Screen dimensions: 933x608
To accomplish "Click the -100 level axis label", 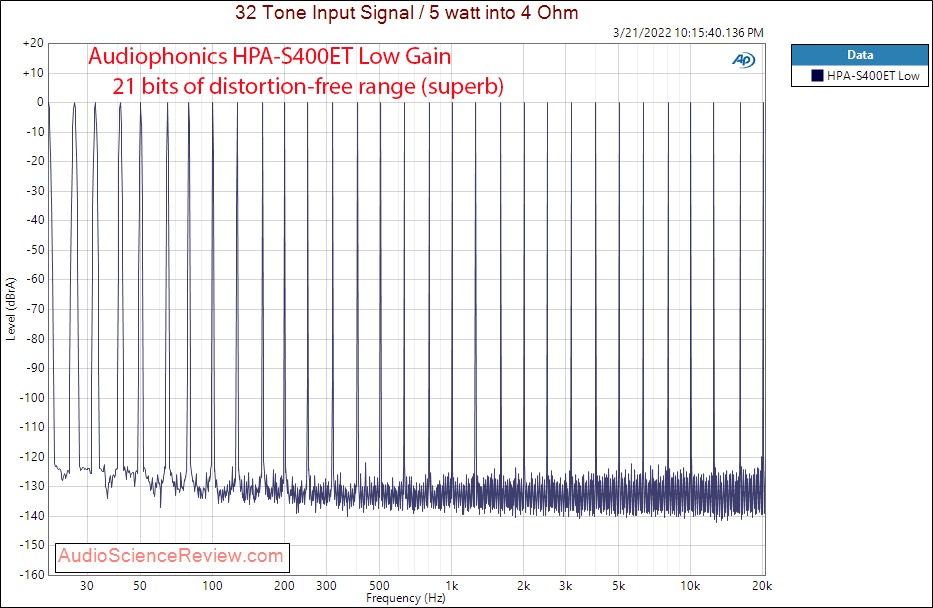I will click(33, 397).
